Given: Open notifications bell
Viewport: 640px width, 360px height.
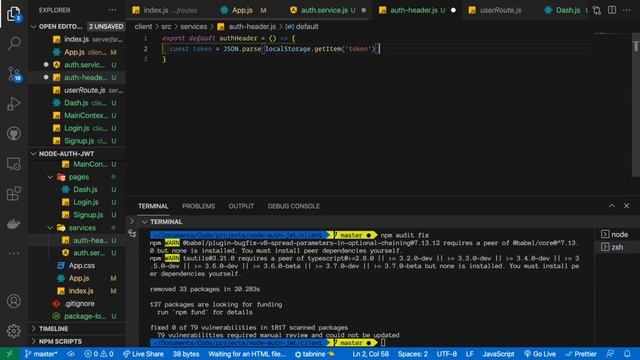Looking at the screenshot, I should tap(627, 354).
